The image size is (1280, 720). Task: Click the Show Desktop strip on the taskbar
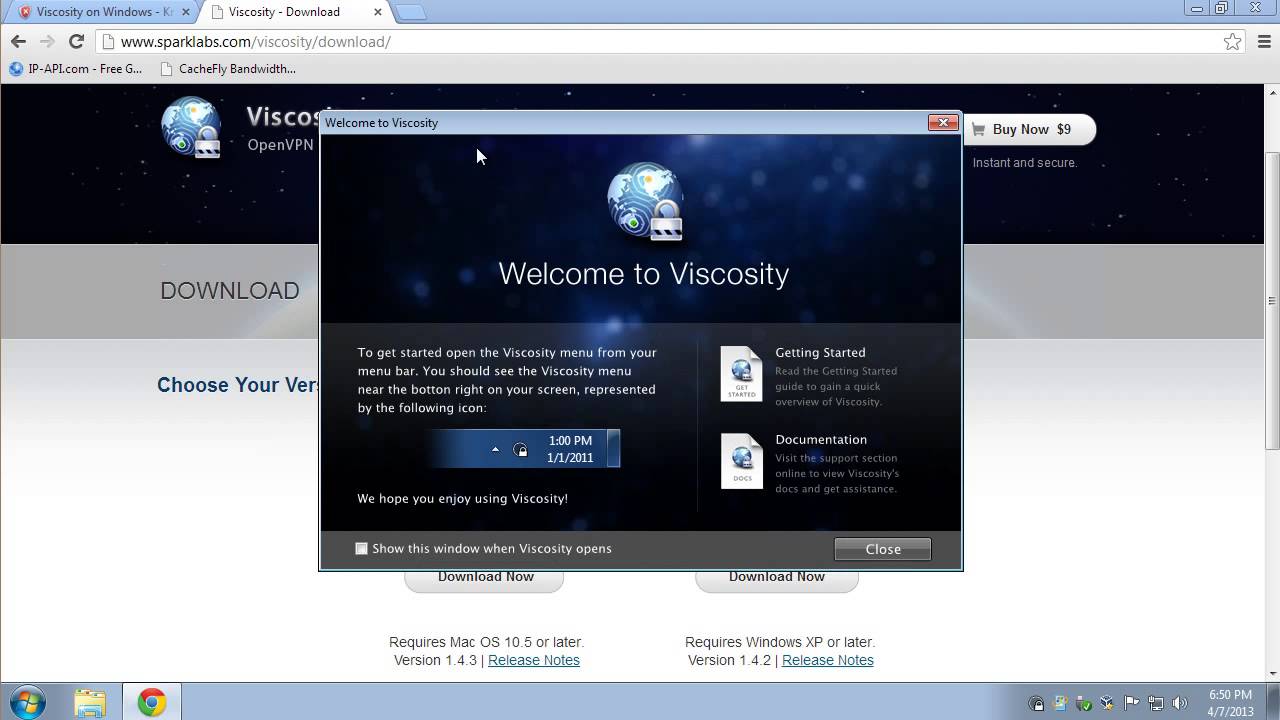point(1273,702)
